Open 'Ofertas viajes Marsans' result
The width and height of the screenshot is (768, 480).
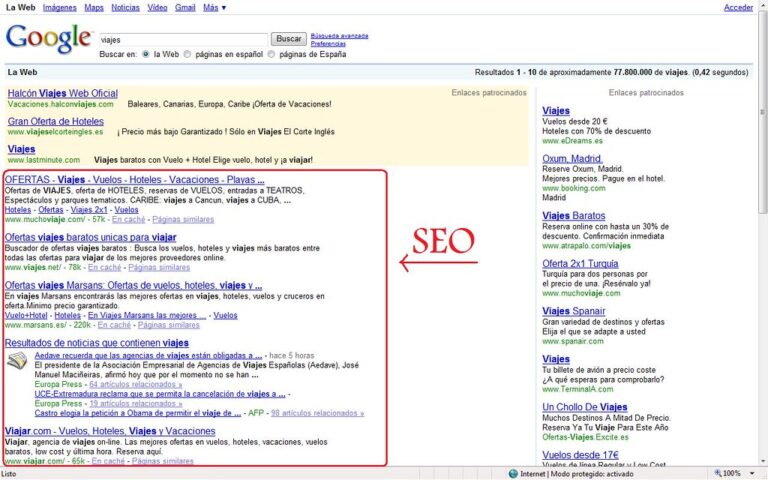[133, 286]
